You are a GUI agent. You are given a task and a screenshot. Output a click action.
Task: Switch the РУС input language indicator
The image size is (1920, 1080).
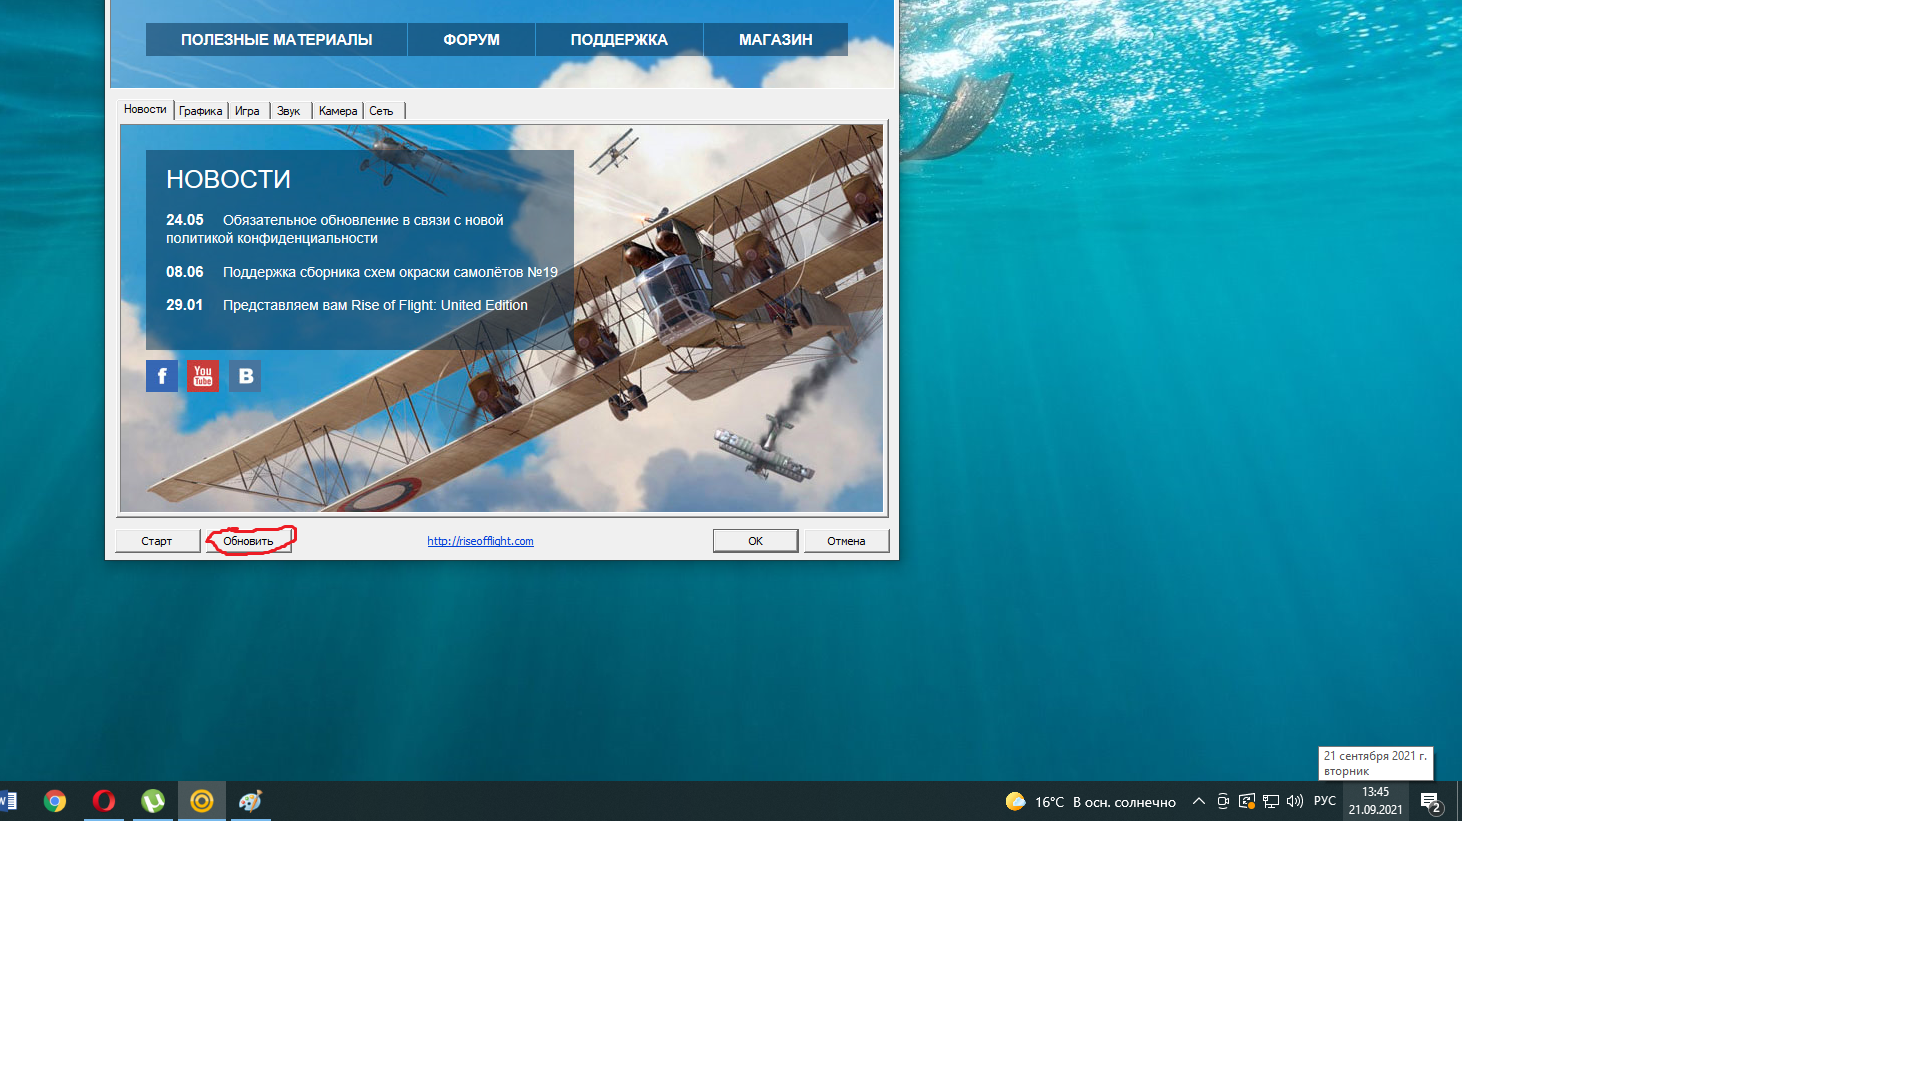pos(1325,801)
